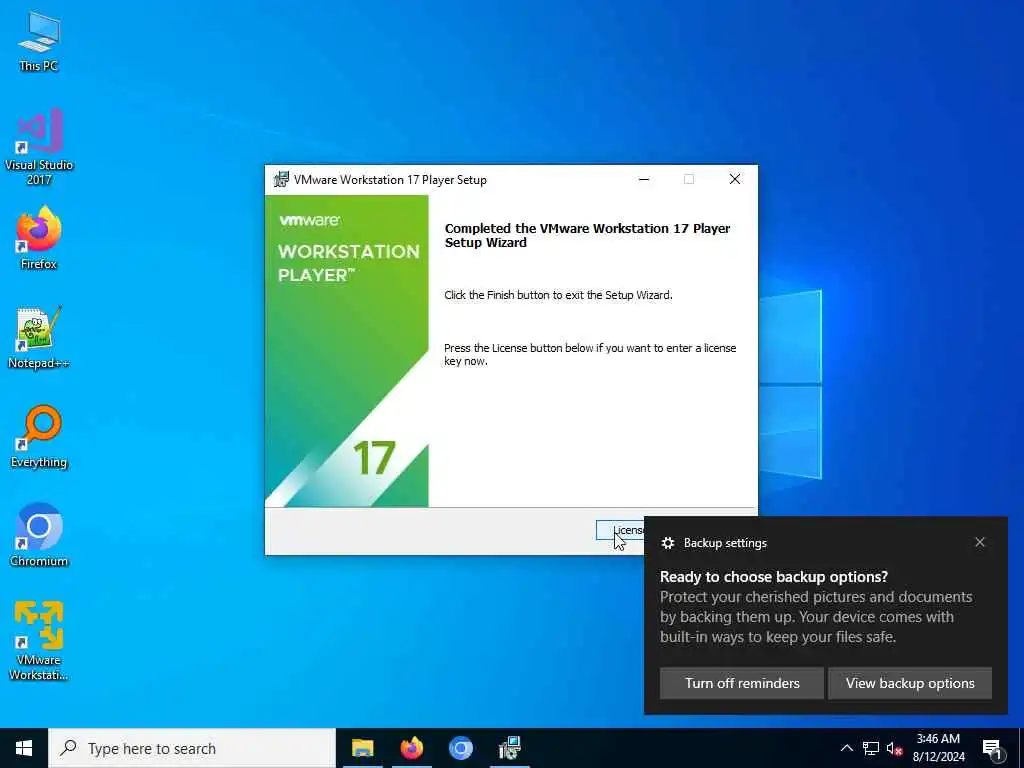
Task: Launch VMware Workstation desktop shortcut
Action: 39,640
